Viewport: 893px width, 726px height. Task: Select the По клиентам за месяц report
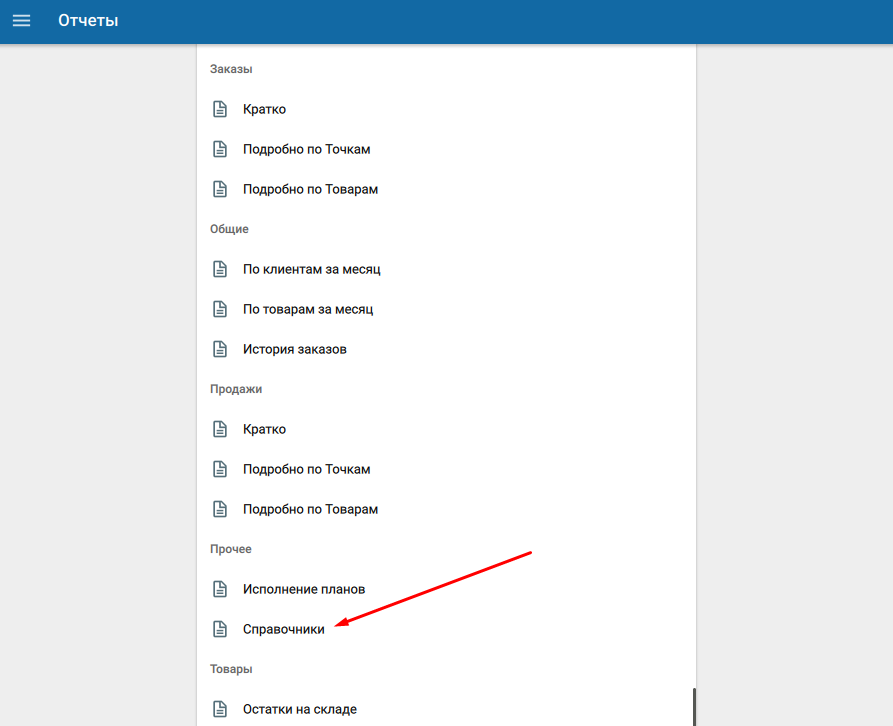pyautogui.click(x=311, y=269)
